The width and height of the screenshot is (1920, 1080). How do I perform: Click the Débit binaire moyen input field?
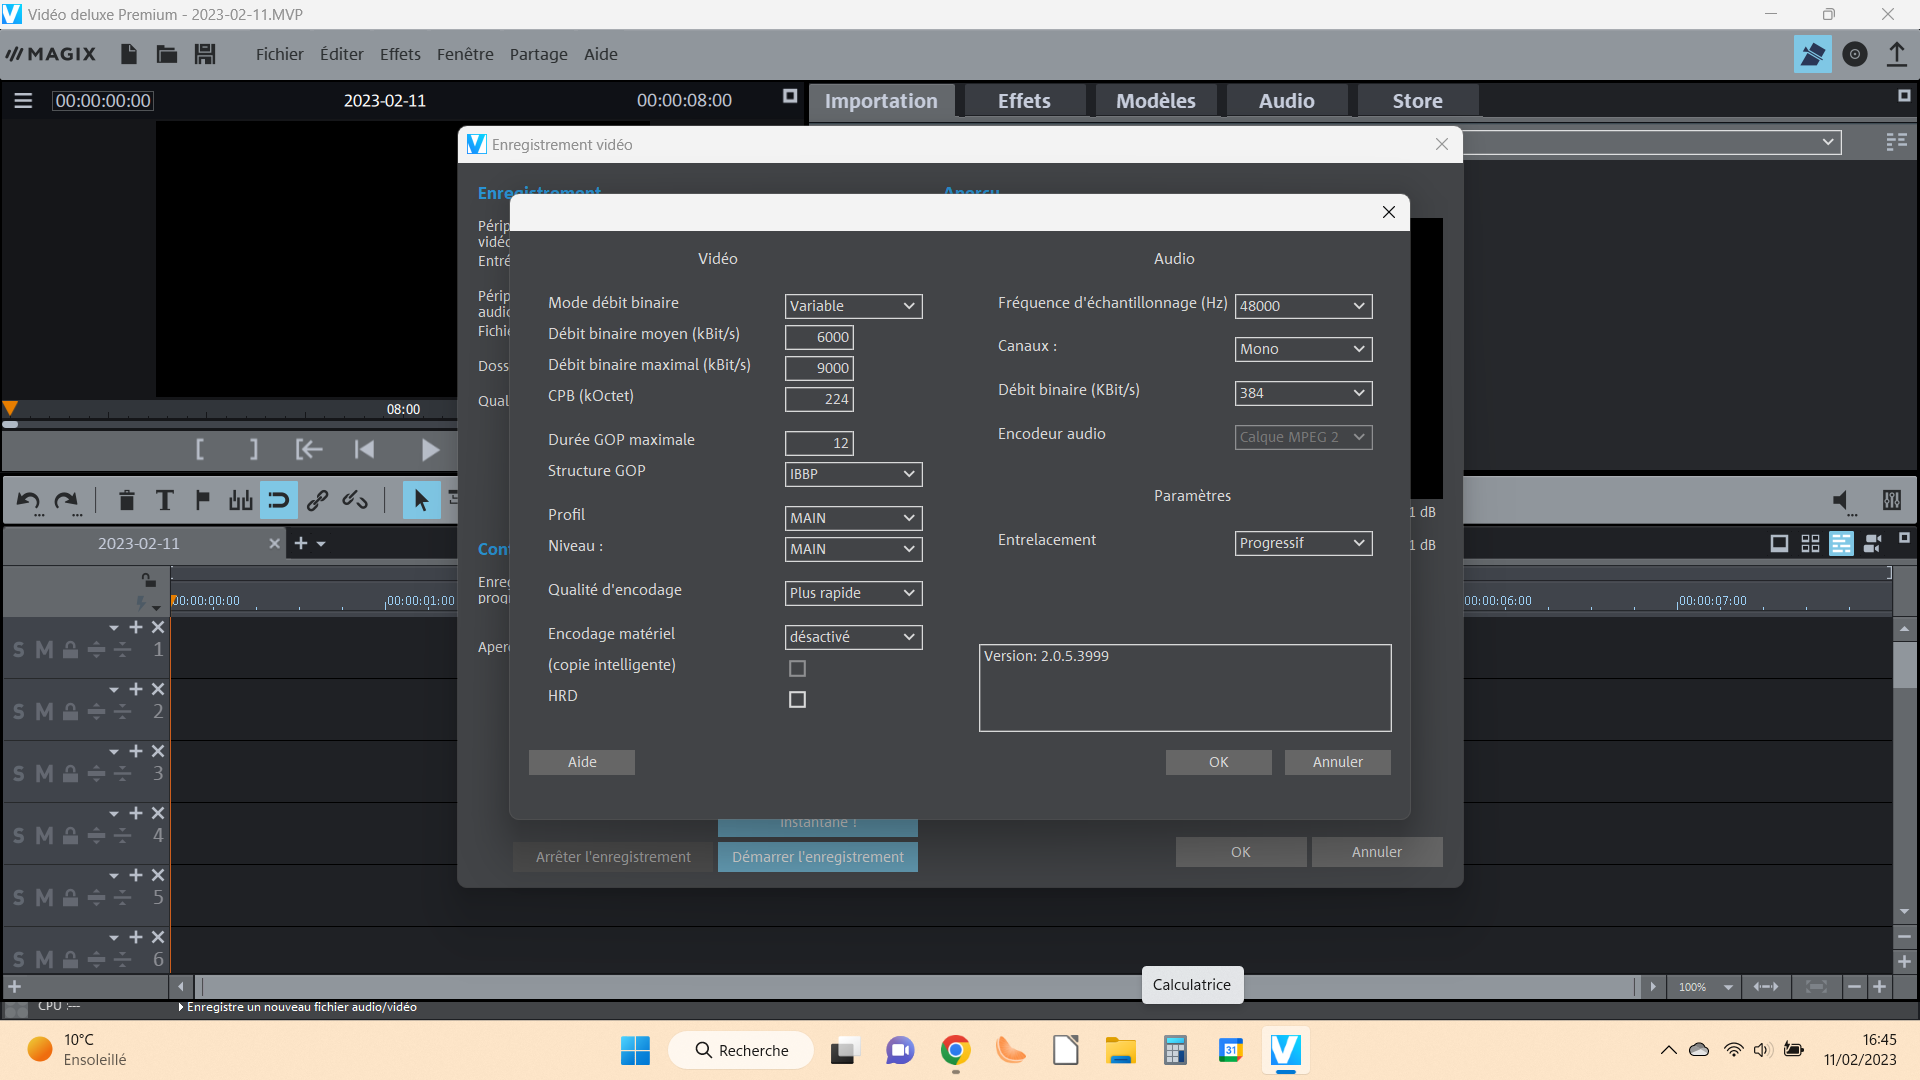[819, 337]
